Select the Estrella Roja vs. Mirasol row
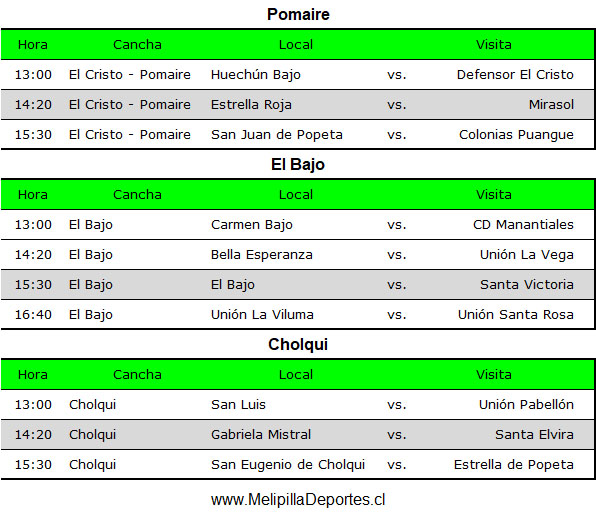This screenshot has height=520, width=596. click(297, 105)
